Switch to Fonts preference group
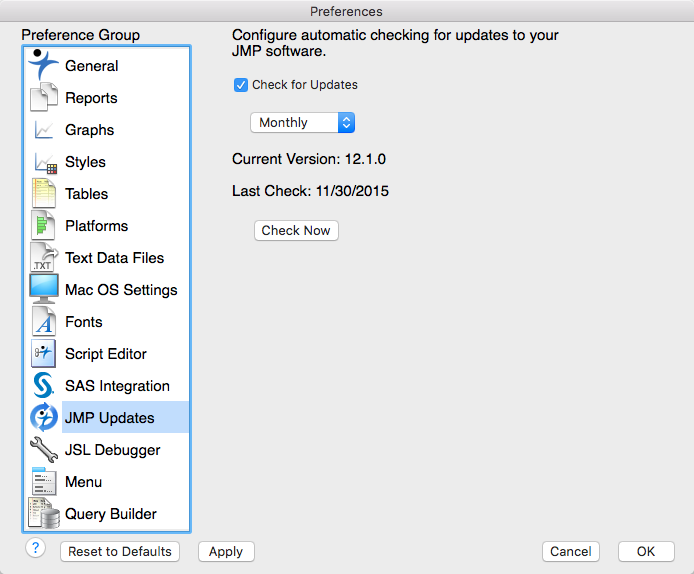This screenshot has height=574, width=694. click(x=84, y=322)
